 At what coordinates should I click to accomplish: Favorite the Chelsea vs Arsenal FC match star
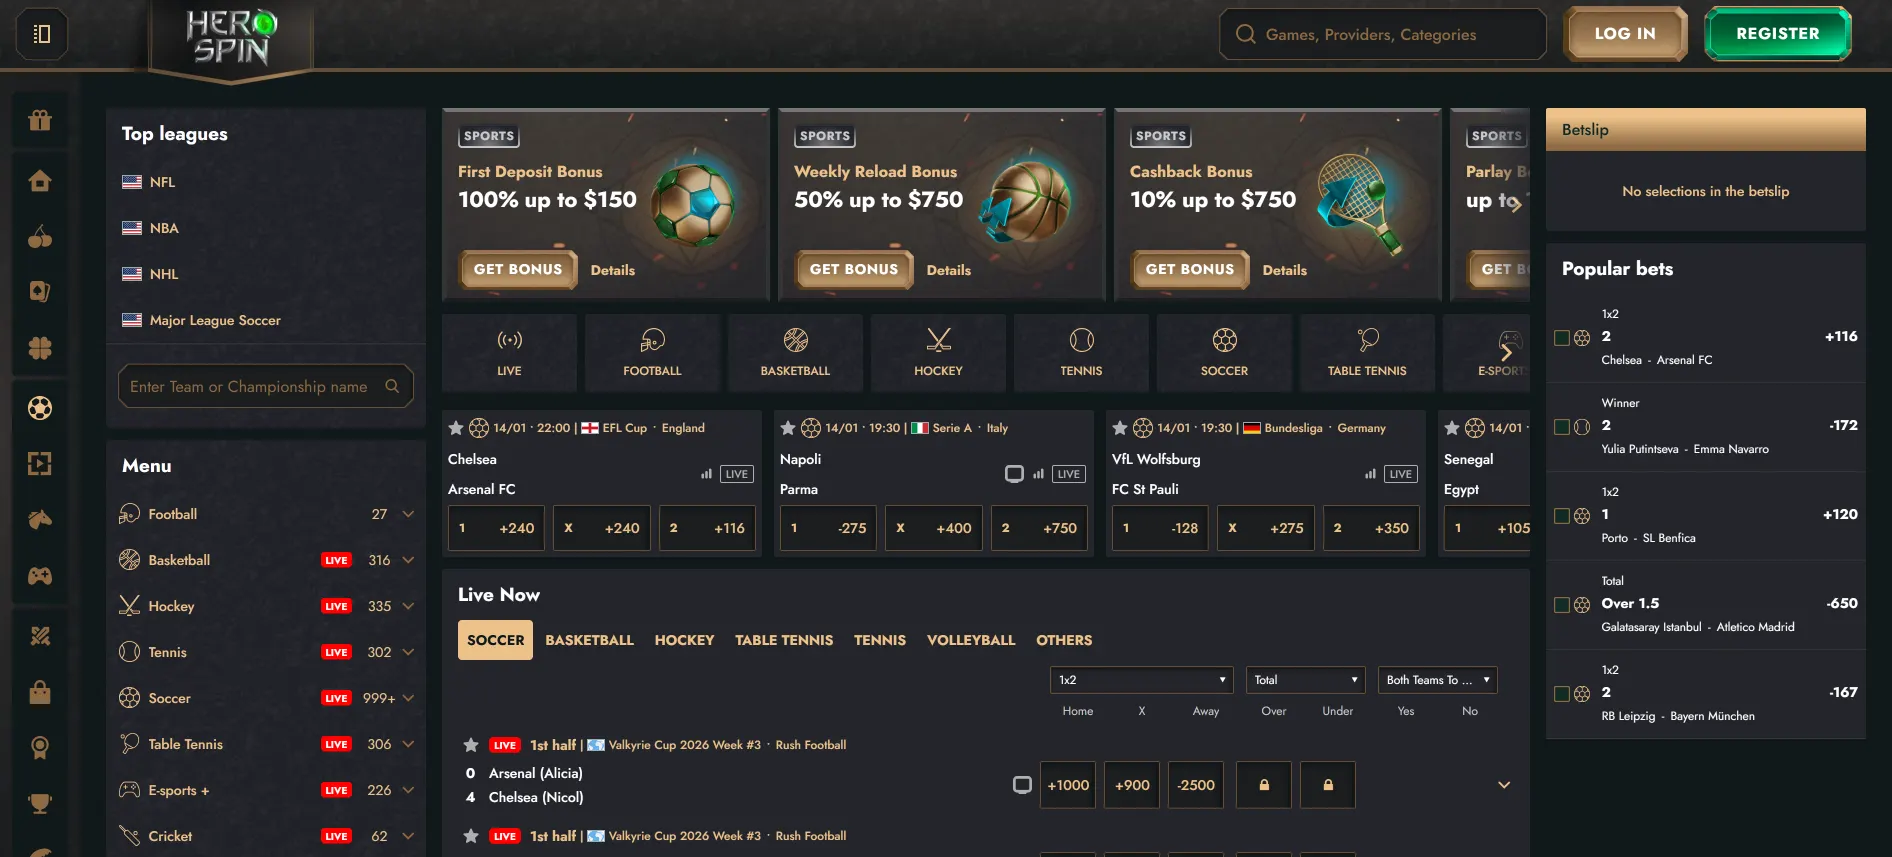point(456,428)
